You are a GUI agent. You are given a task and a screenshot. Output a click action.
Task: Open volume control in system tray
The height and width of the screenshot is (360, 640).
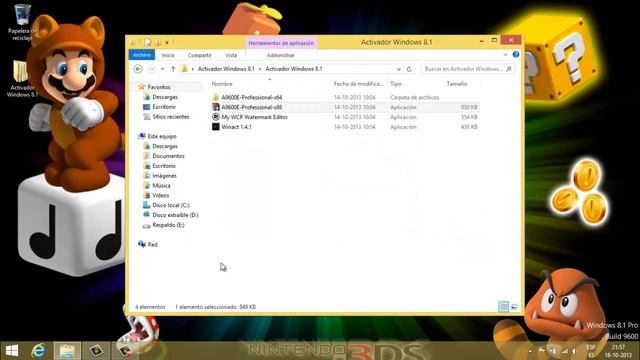[574, 351]
